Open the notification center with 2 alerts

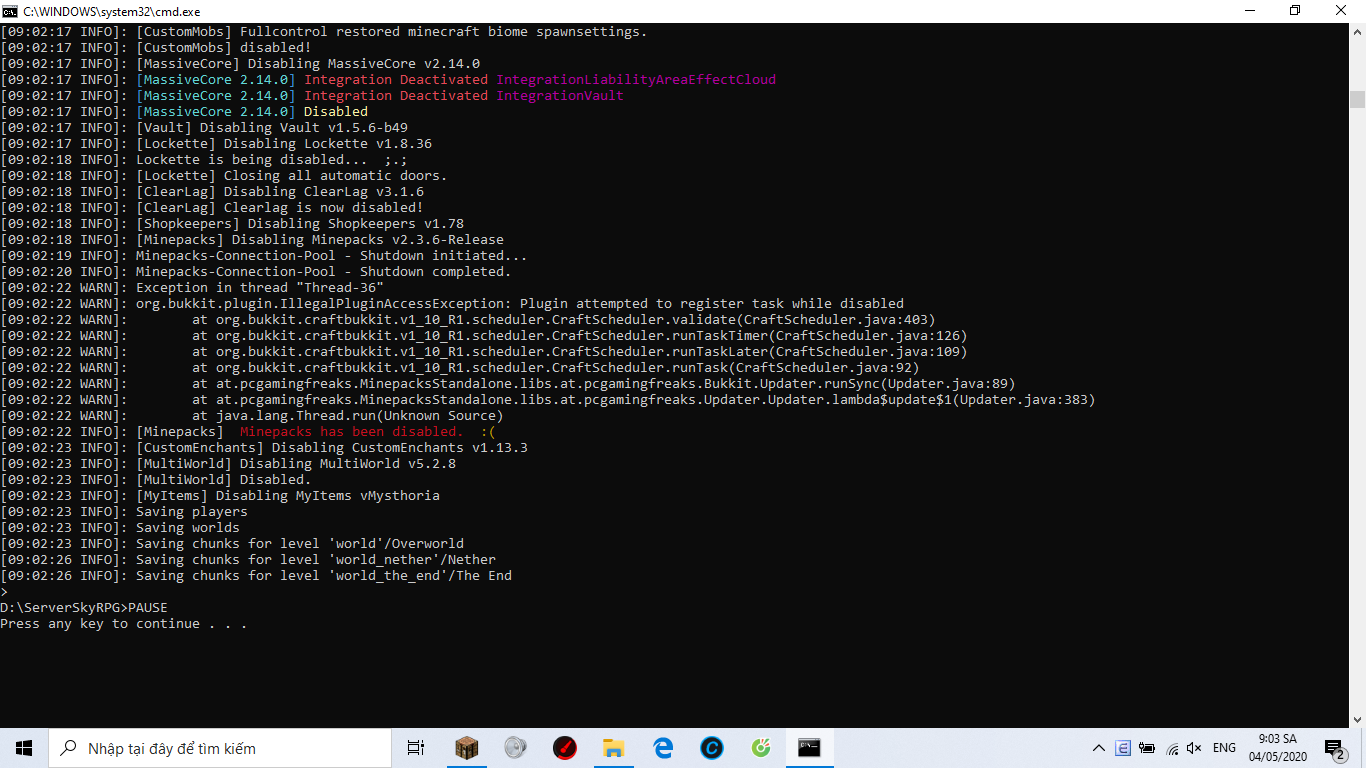pos(1335,748)
